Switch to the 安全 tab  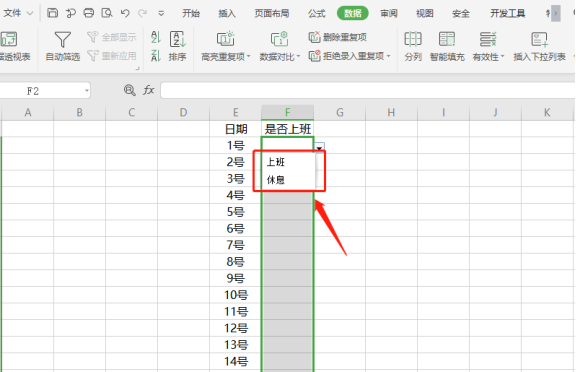click(x=461, y=14)
